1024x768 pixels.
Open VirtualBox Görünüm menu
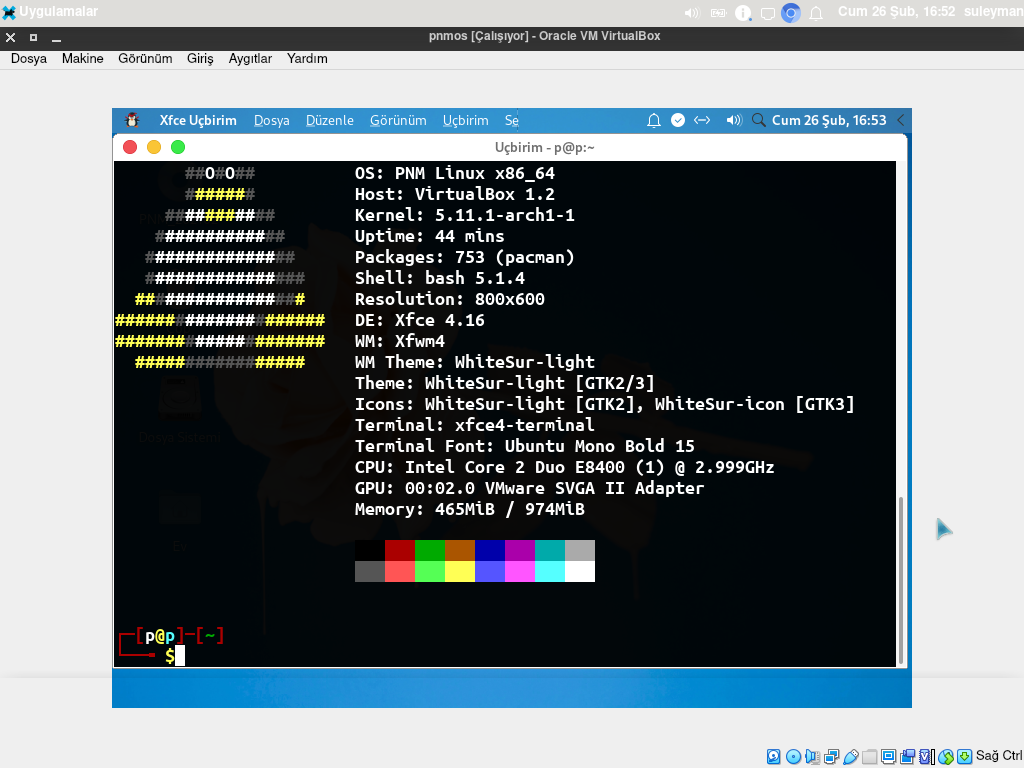[x=145, y=59]
